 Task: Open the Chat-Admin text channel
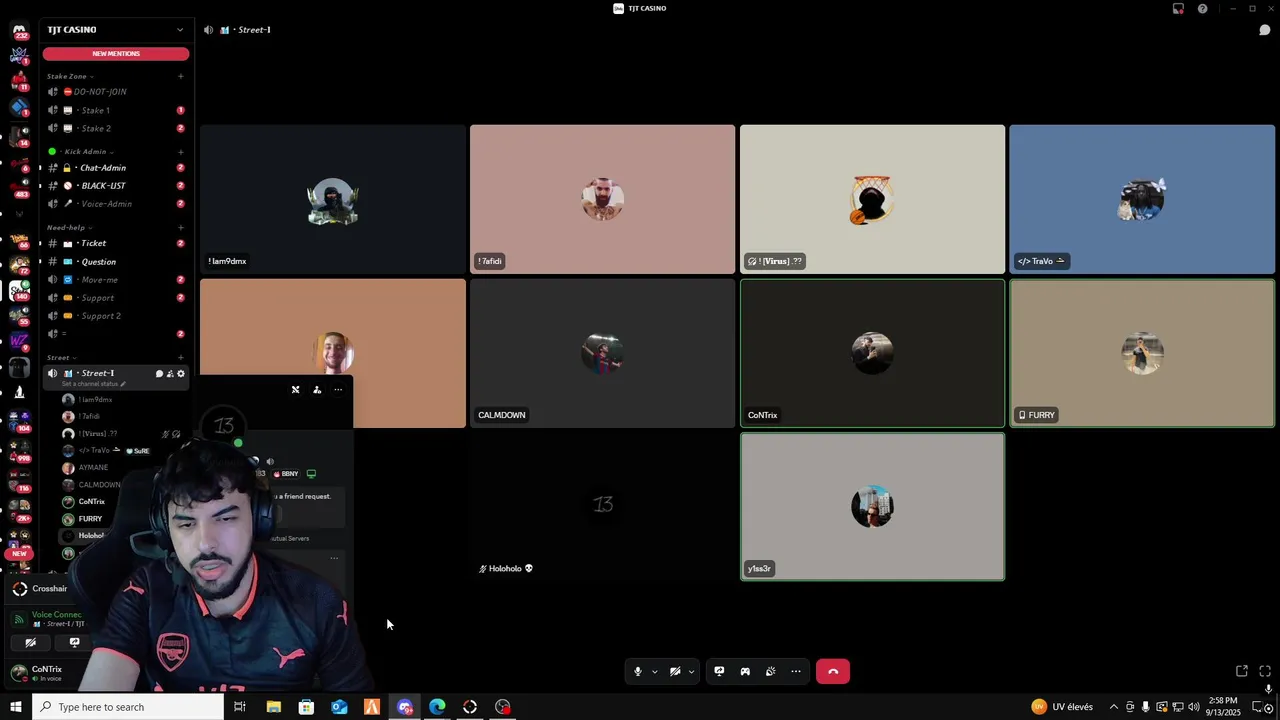pos(116,168)
